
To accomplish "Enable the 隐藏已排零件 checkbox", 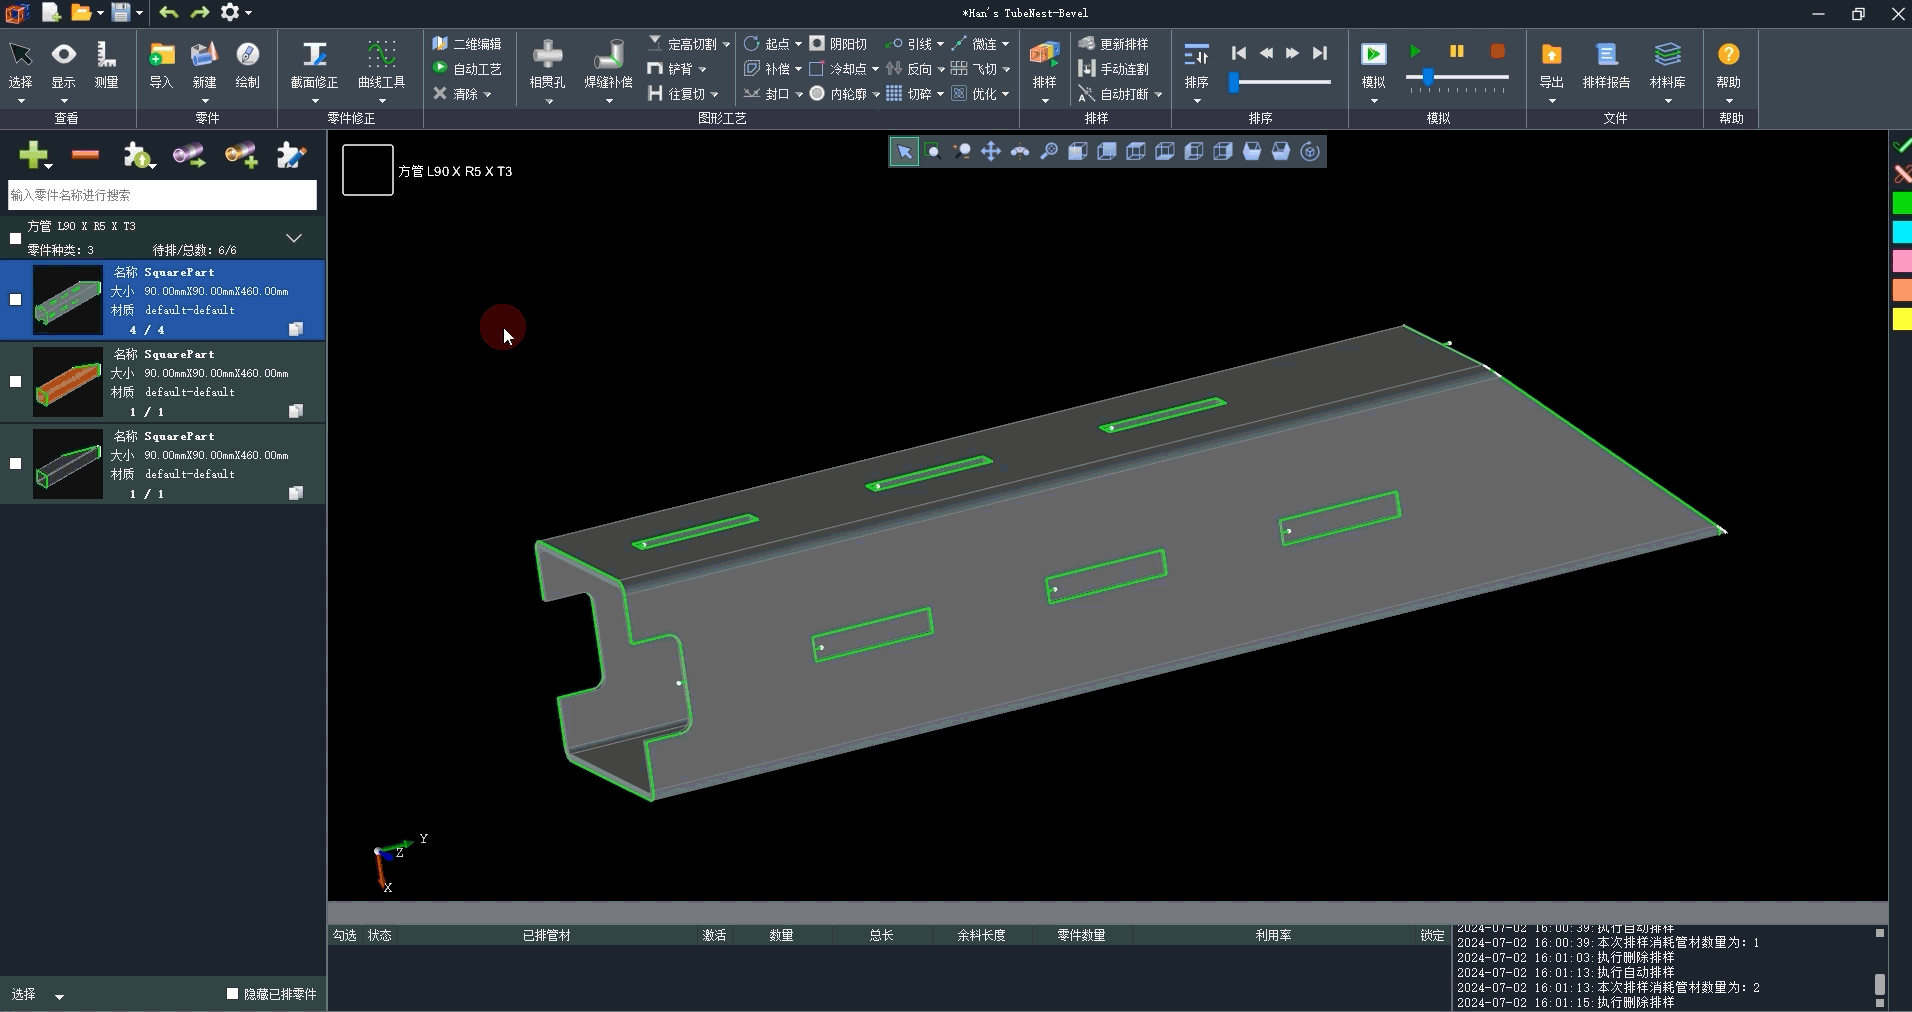I will 233,994.
